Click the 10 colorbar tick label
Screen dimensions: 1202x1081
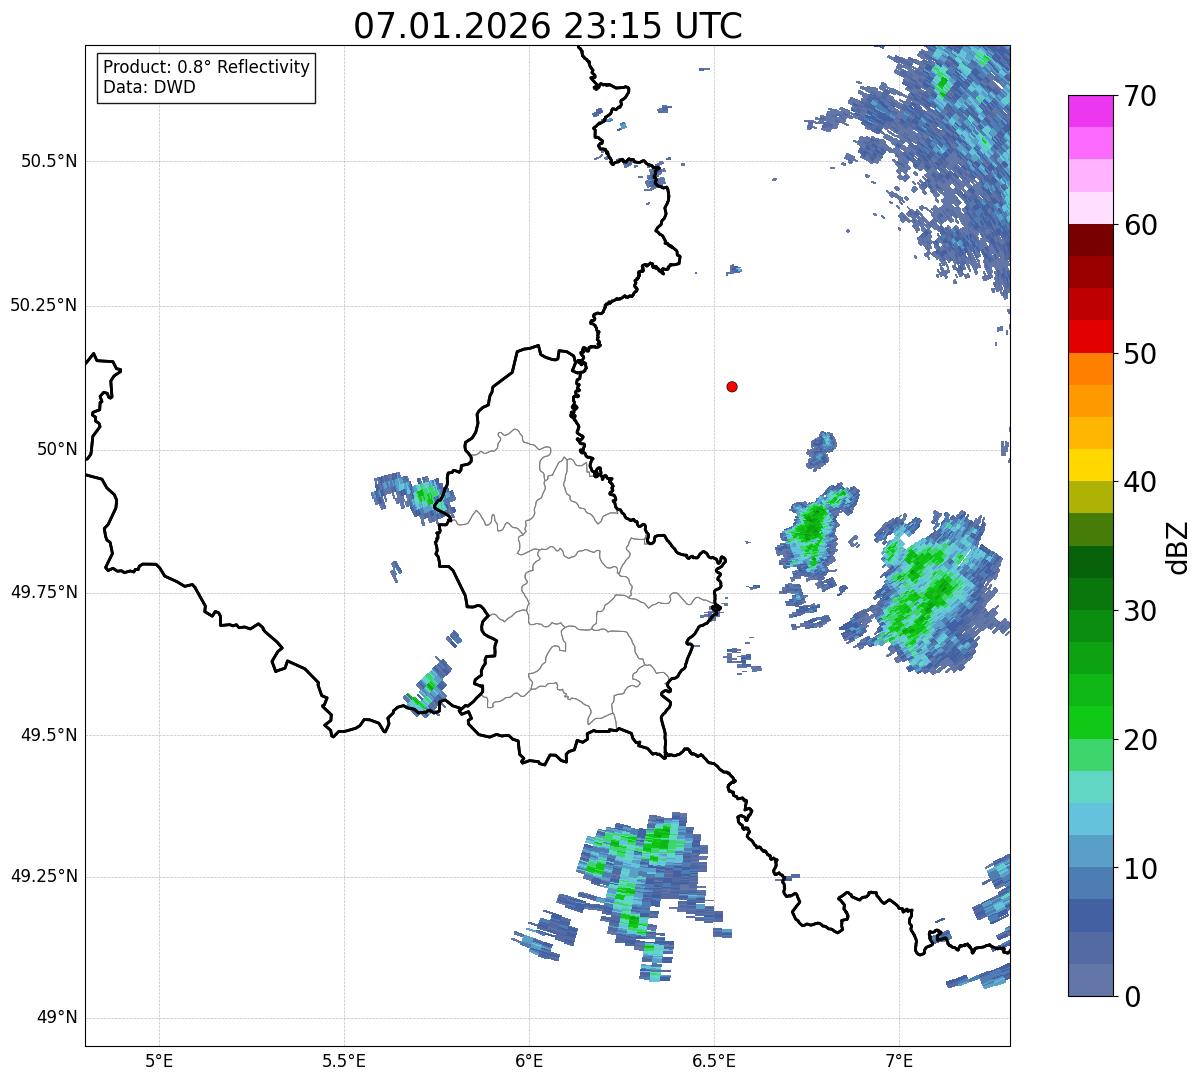tap(1139, 869)
